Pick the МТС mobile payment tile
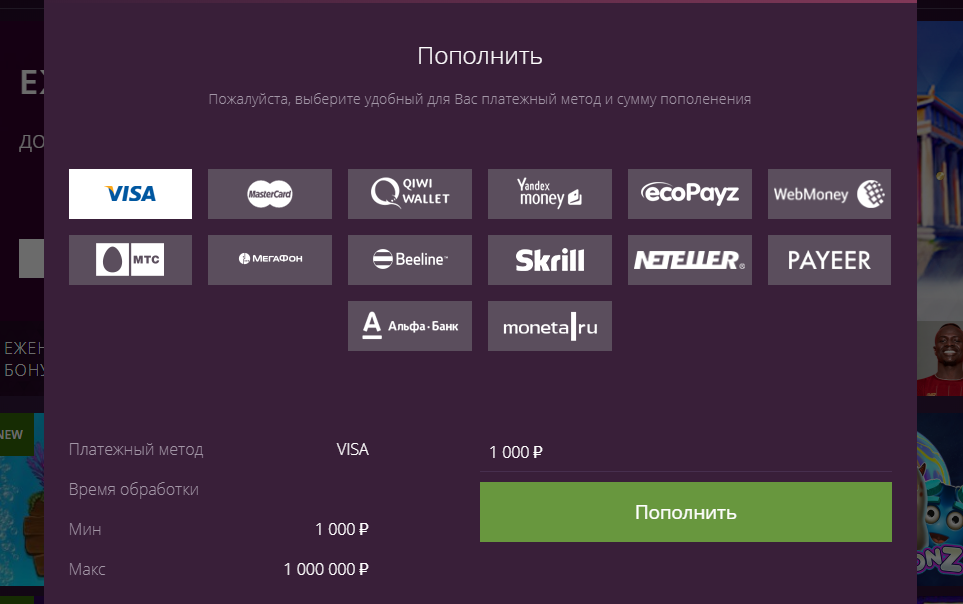 point(130,260)
